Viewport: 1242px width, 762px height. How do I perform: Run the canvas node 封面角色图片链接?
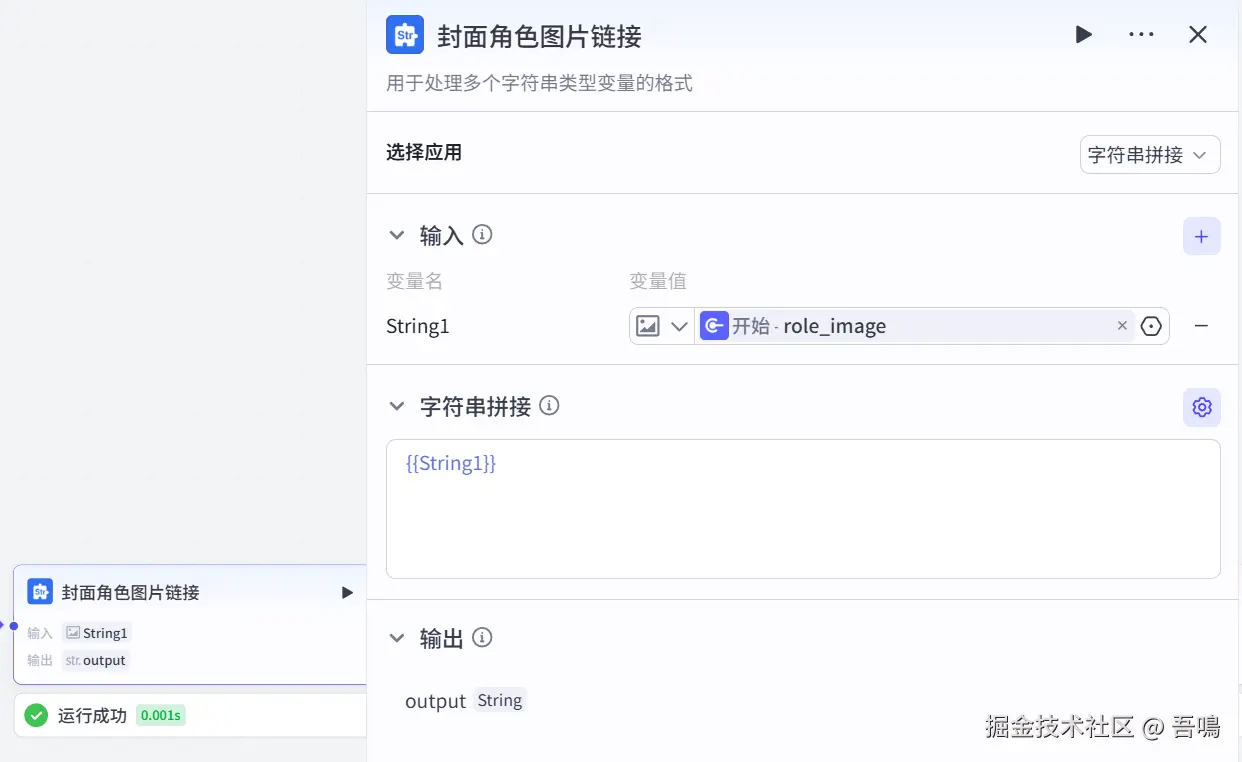click(347, 592)
